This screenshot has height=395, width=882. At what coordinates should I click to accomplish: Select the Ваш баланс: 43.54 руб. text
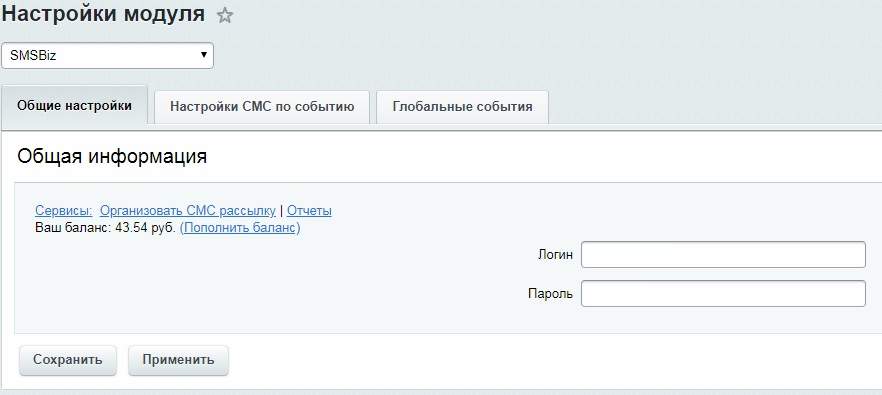[x=106, y=228]
